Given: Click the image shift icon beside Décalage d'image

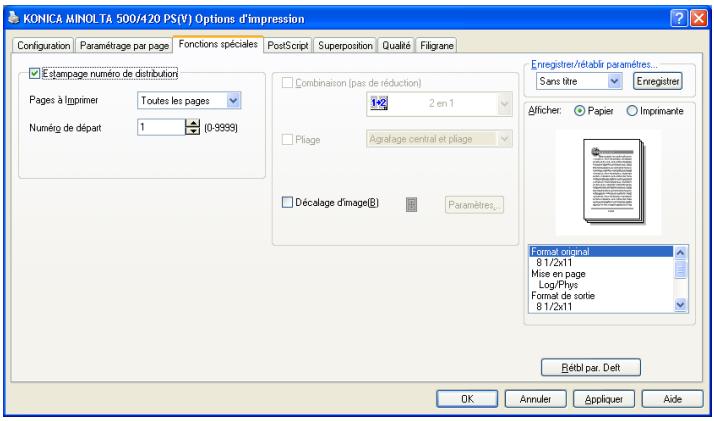Looking at the screenshot, I should [411, 205].
